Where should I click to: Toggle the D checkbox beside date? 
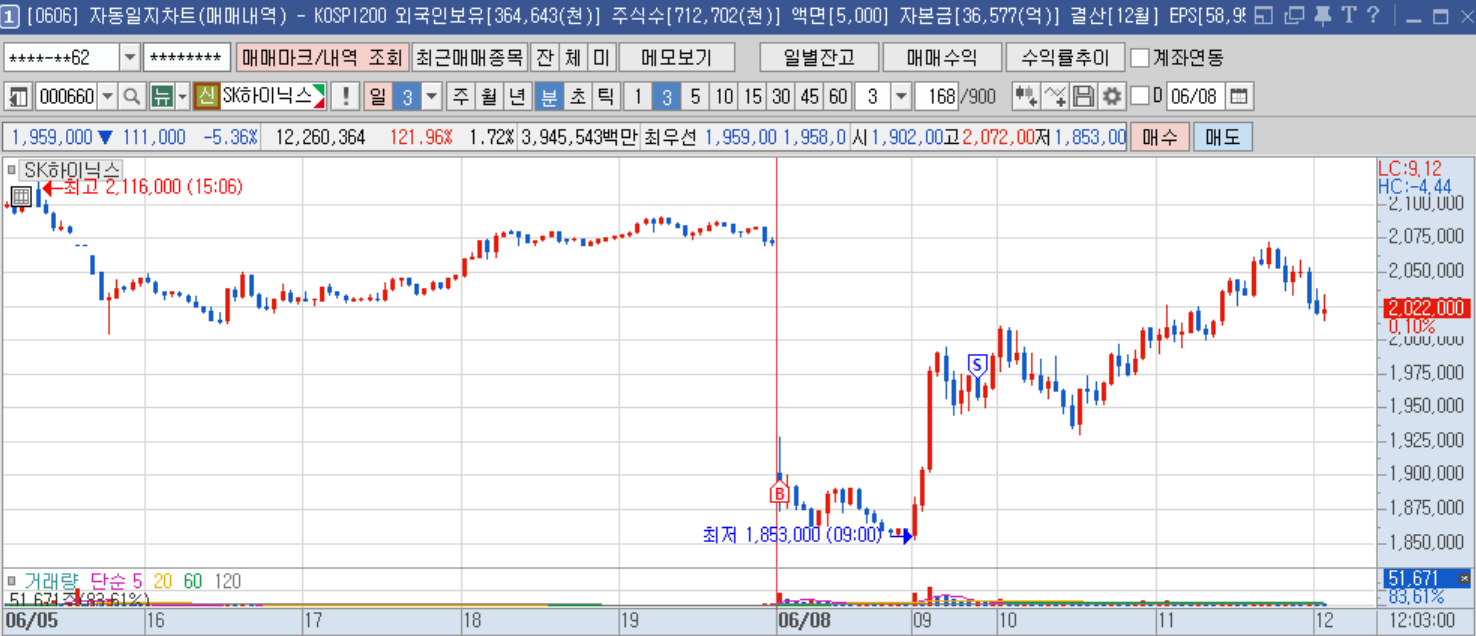click(x=1139, y=97)
